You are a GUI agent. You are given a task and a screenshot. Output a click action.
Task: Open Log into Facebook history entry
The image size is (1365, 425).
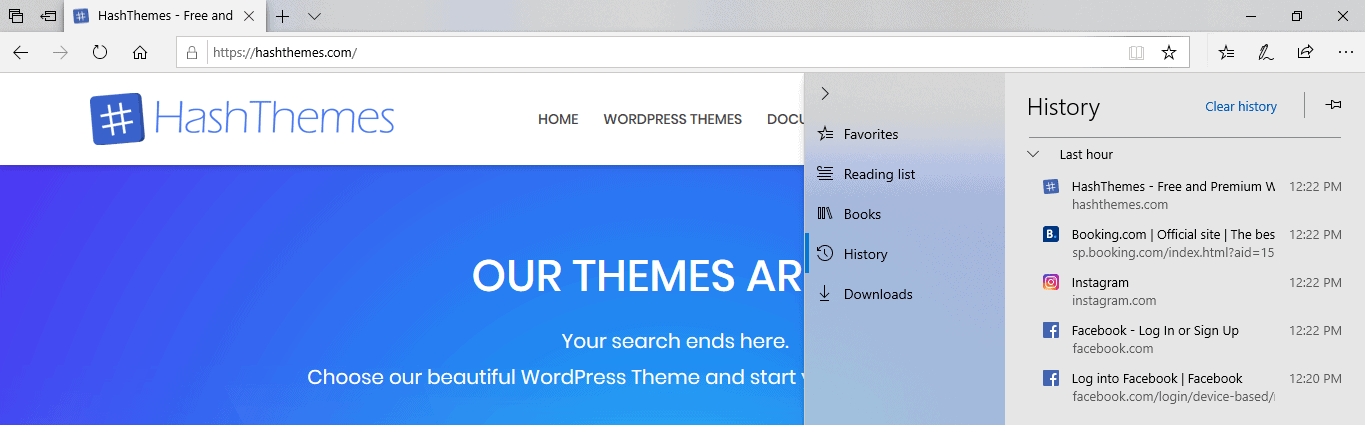1185,387
